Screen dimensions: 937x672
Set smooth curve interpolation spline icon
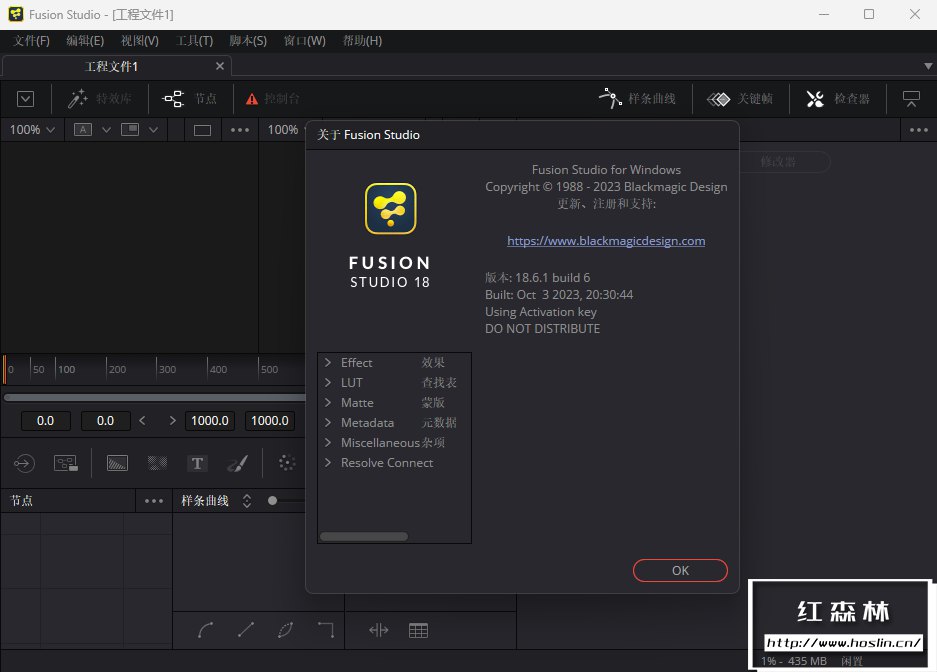click(206, 630)
